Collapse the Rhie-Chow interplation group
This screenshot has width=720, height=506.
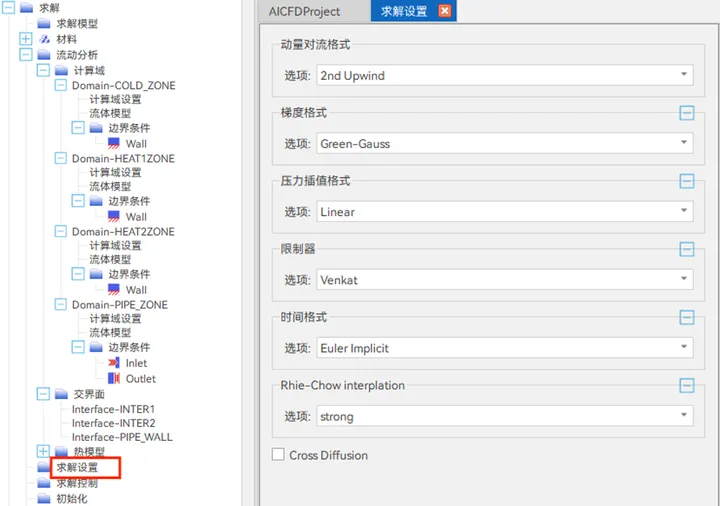686,386
